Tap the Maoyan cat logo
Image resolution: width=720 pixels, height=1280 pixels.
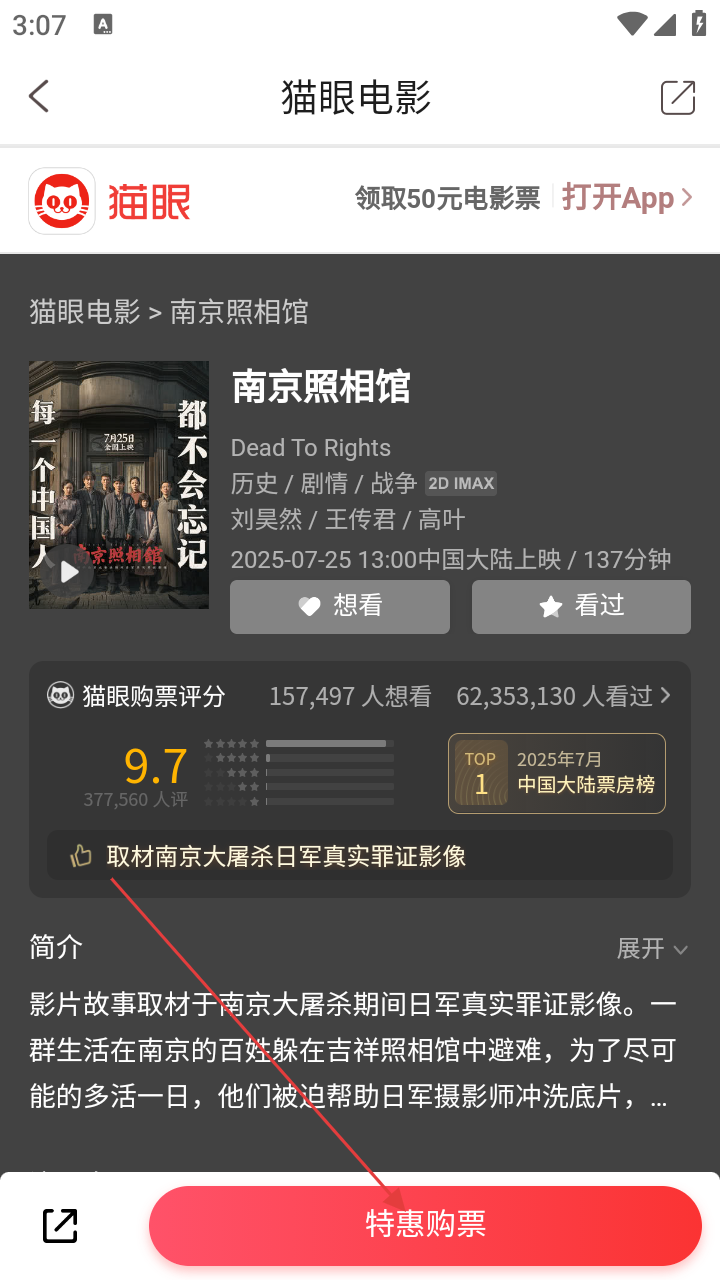62,201
